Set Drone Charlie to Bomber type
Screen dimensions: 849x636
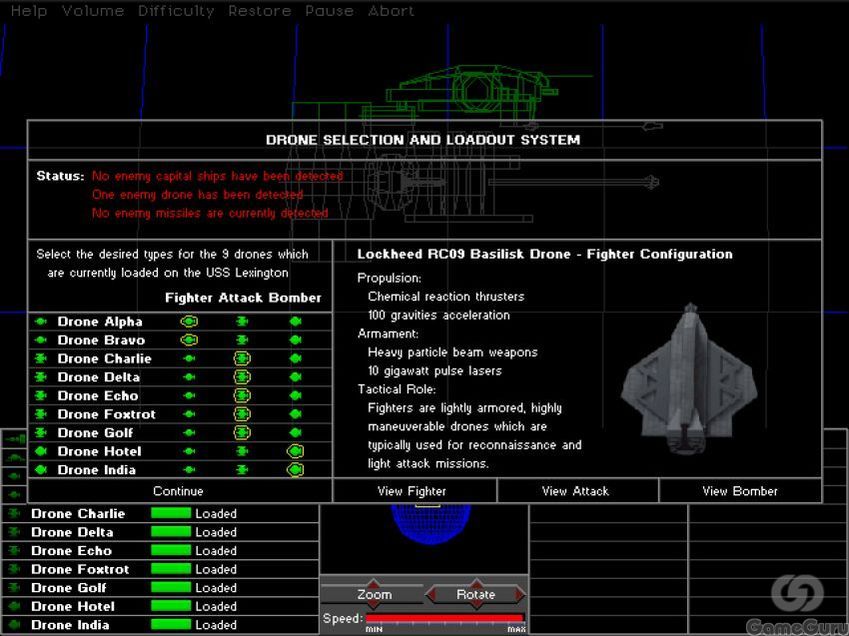coord(295,358)
